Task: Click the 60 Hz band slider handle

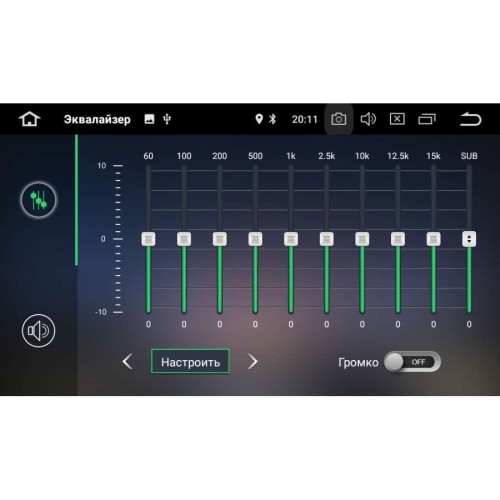Action: pyautogui.click(x=148, y=239)
